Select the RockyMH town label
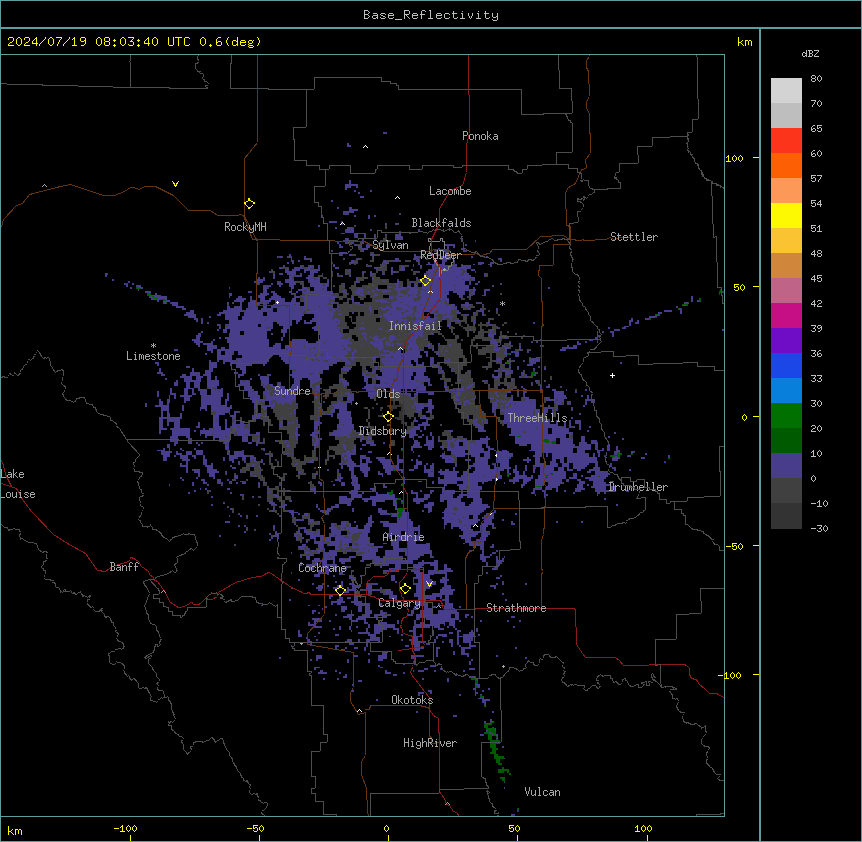The height and width of the screenshot is (842, 862). 245,227
